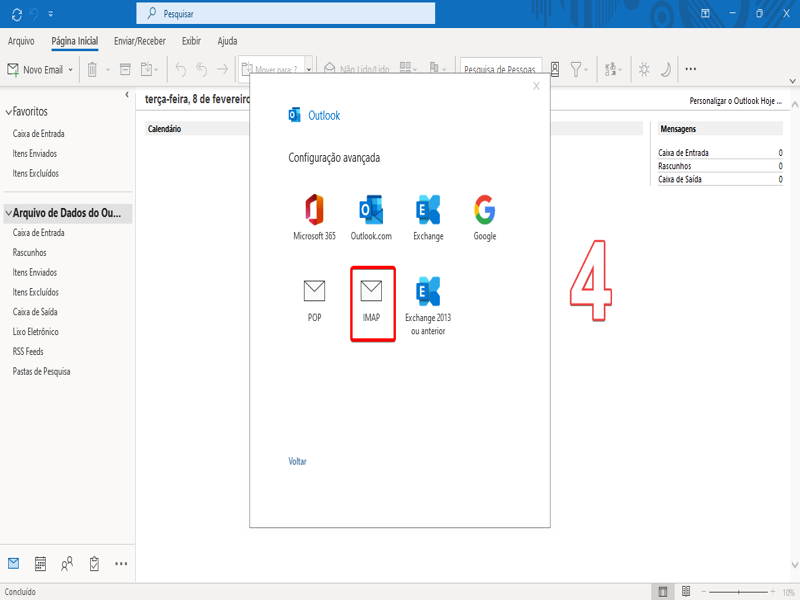Open the delete options dropdown arrow

[108, 70]
